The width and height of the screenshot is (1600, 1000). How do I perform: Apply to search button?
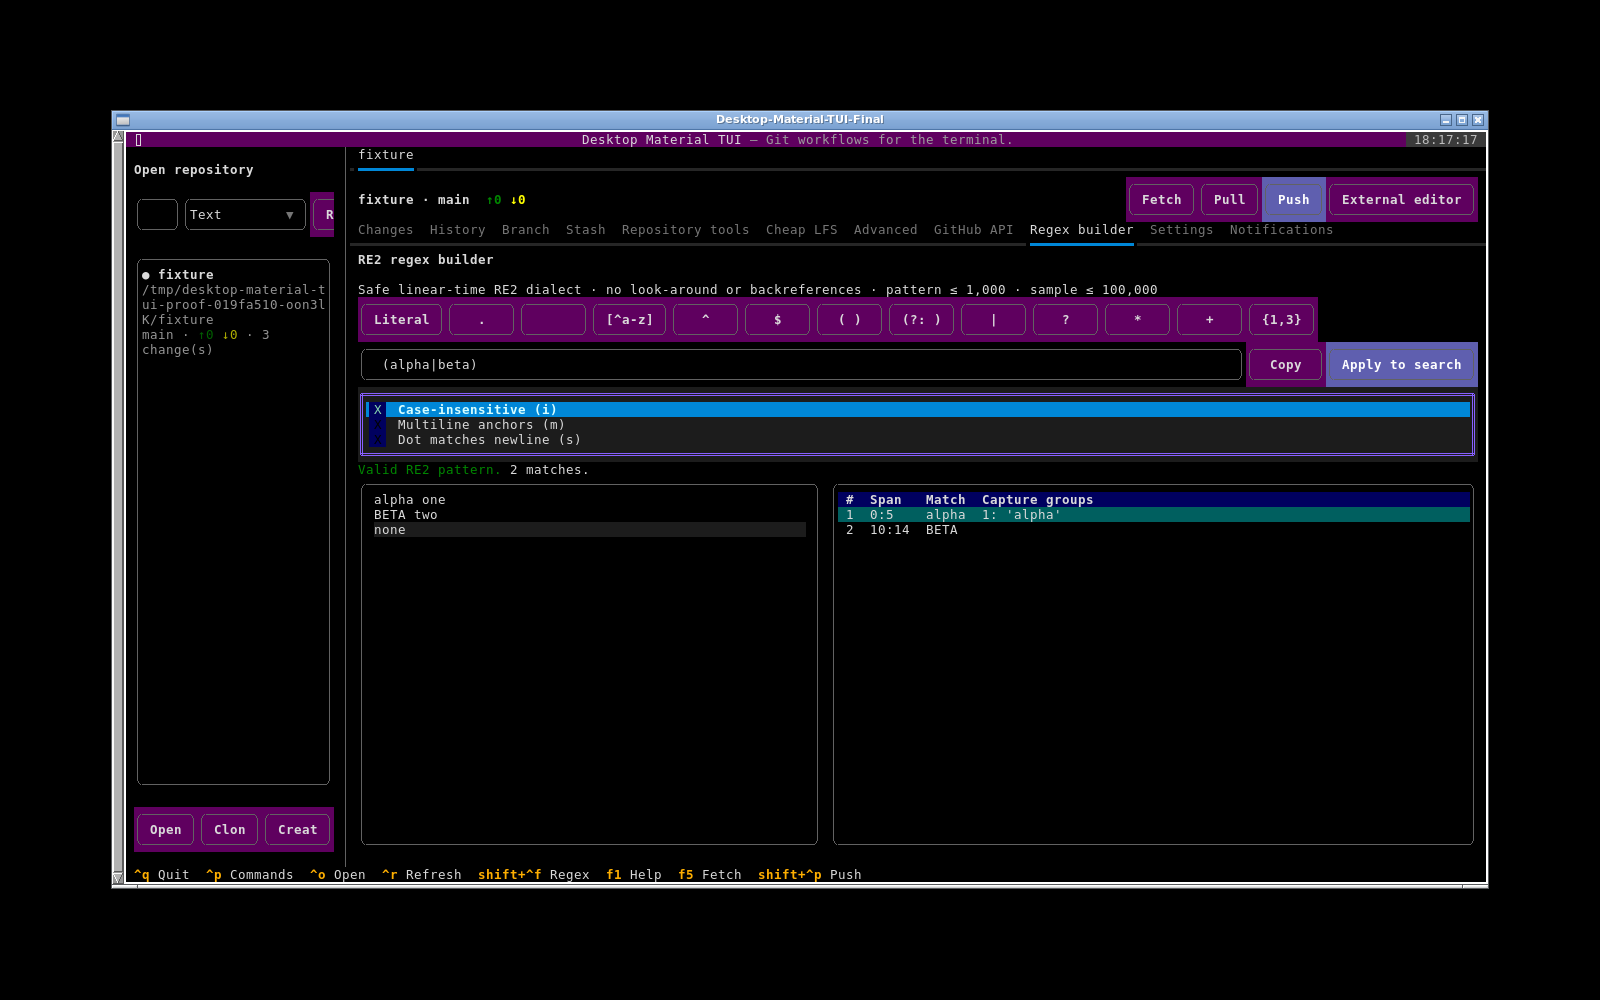[1401, 365]
